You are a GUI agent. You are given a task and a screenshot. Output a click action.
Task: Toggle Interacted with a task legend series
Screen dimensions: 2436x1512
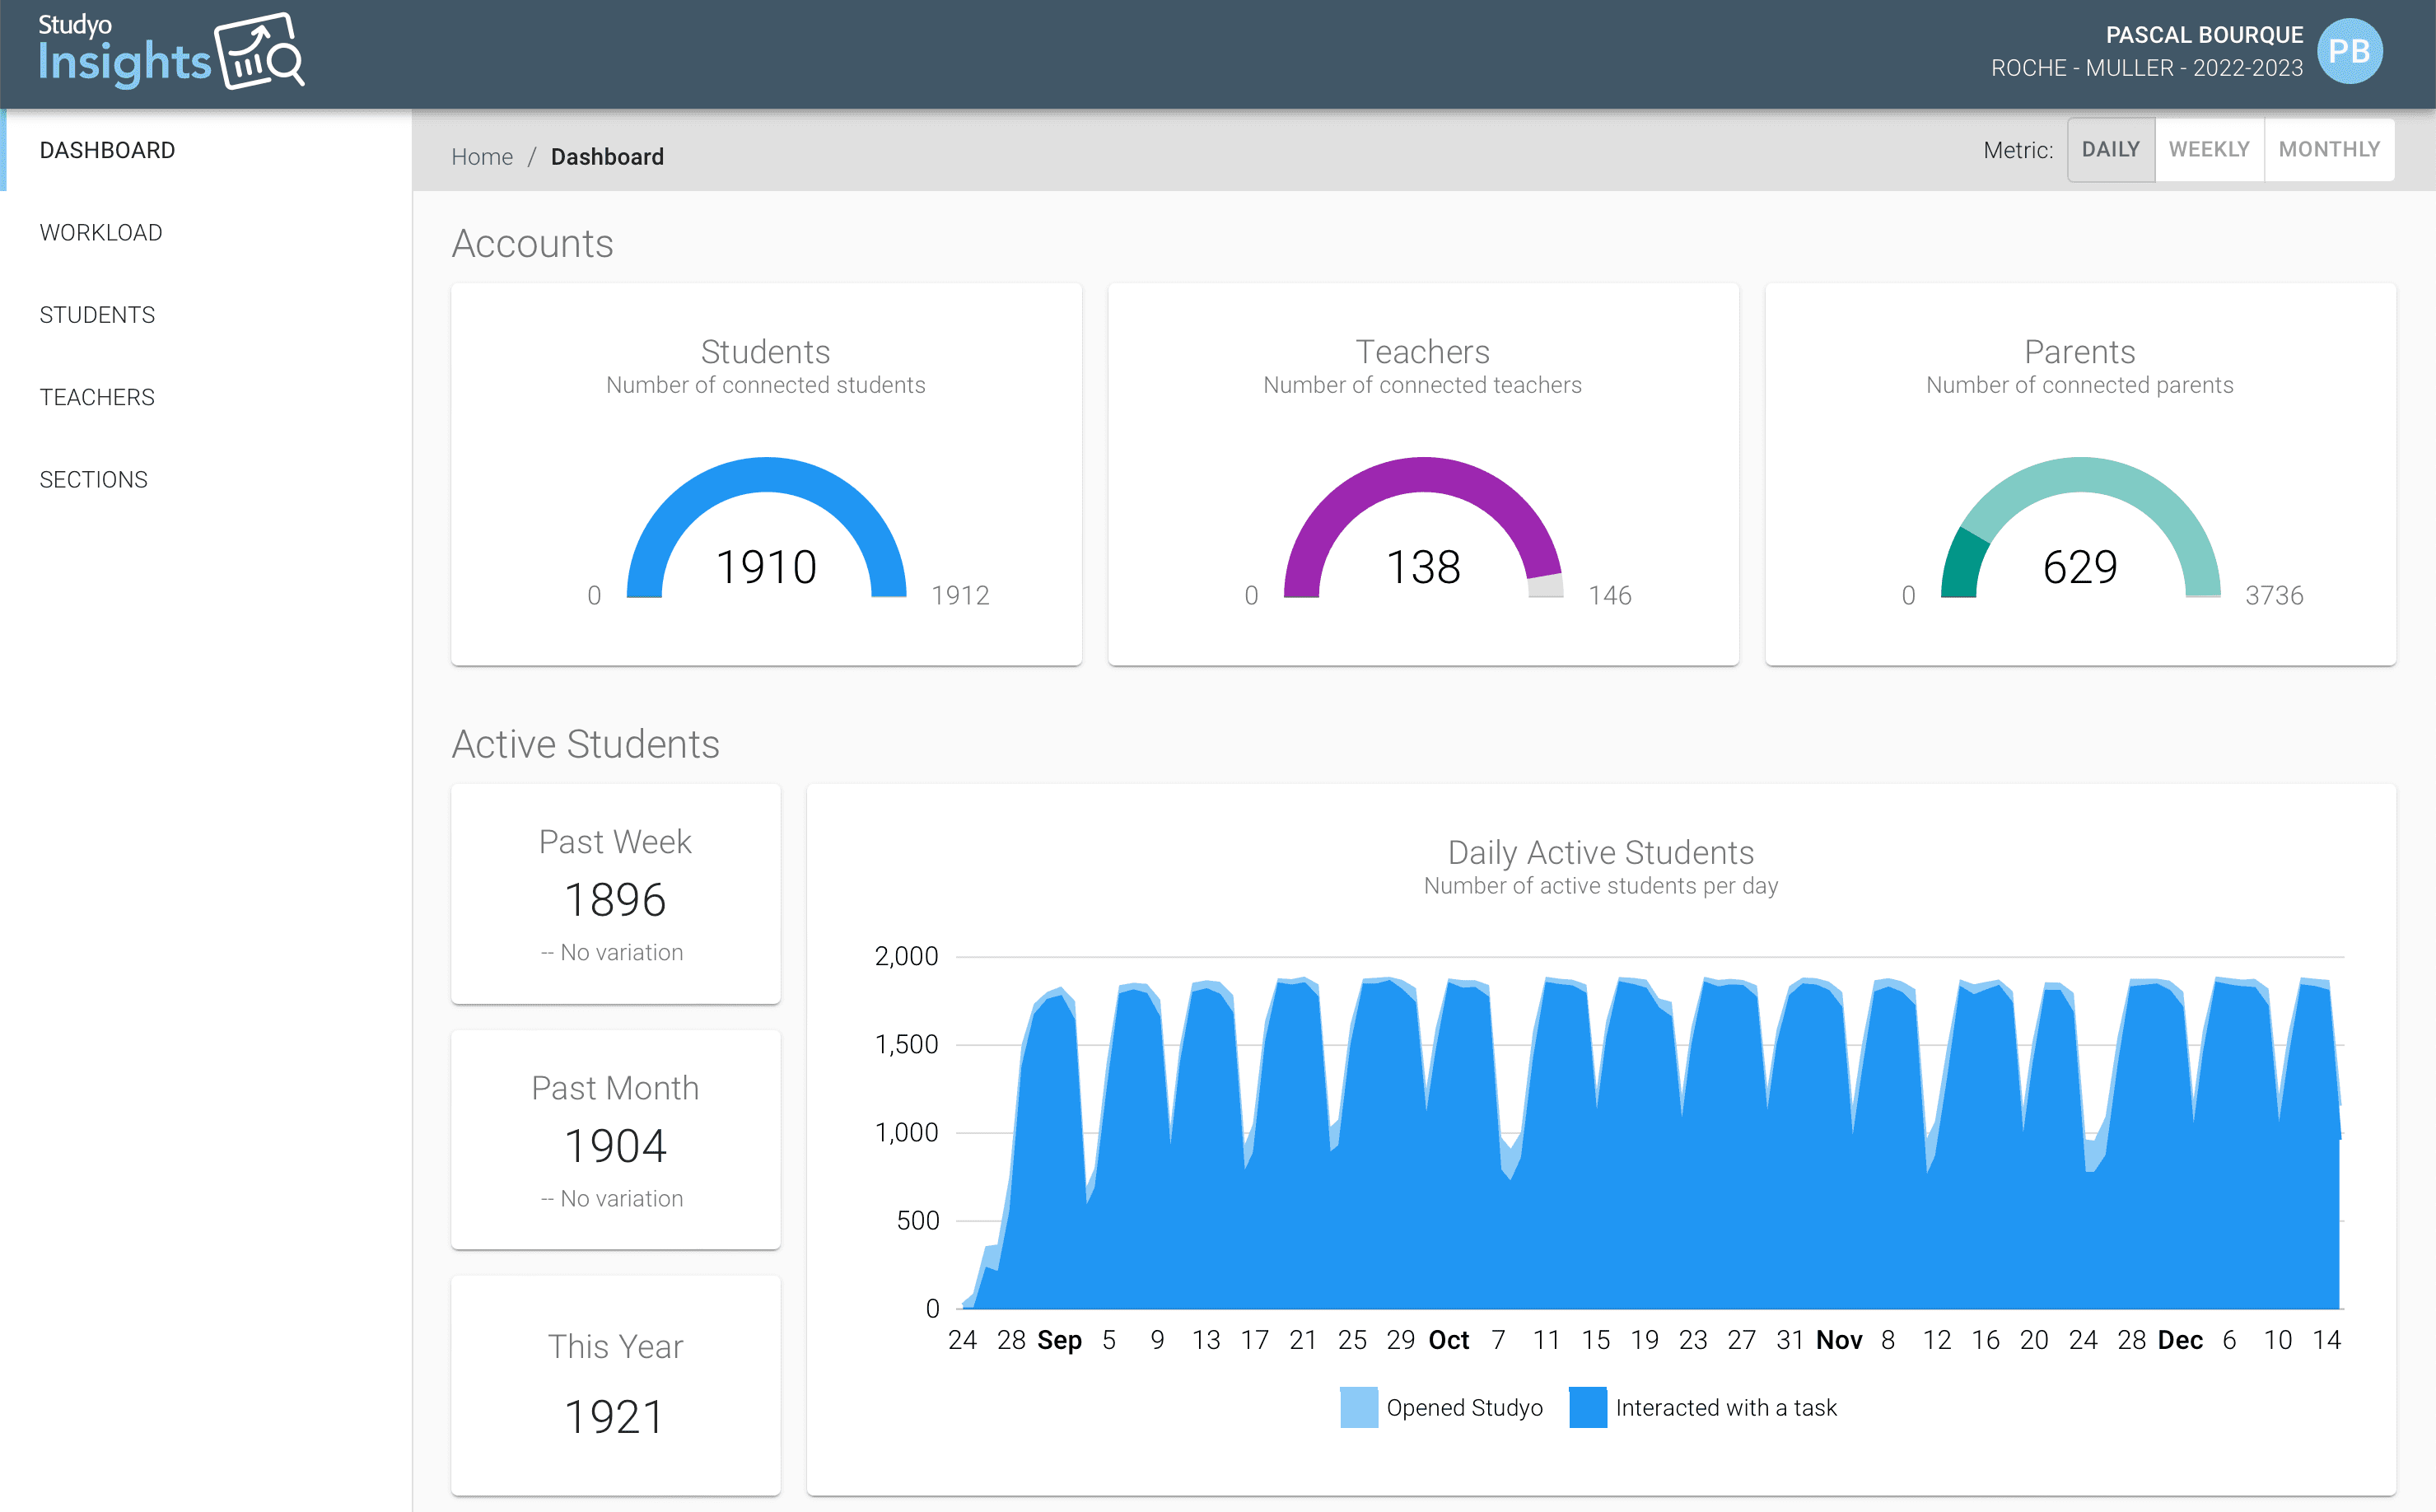click(x=1703, y=1407)
